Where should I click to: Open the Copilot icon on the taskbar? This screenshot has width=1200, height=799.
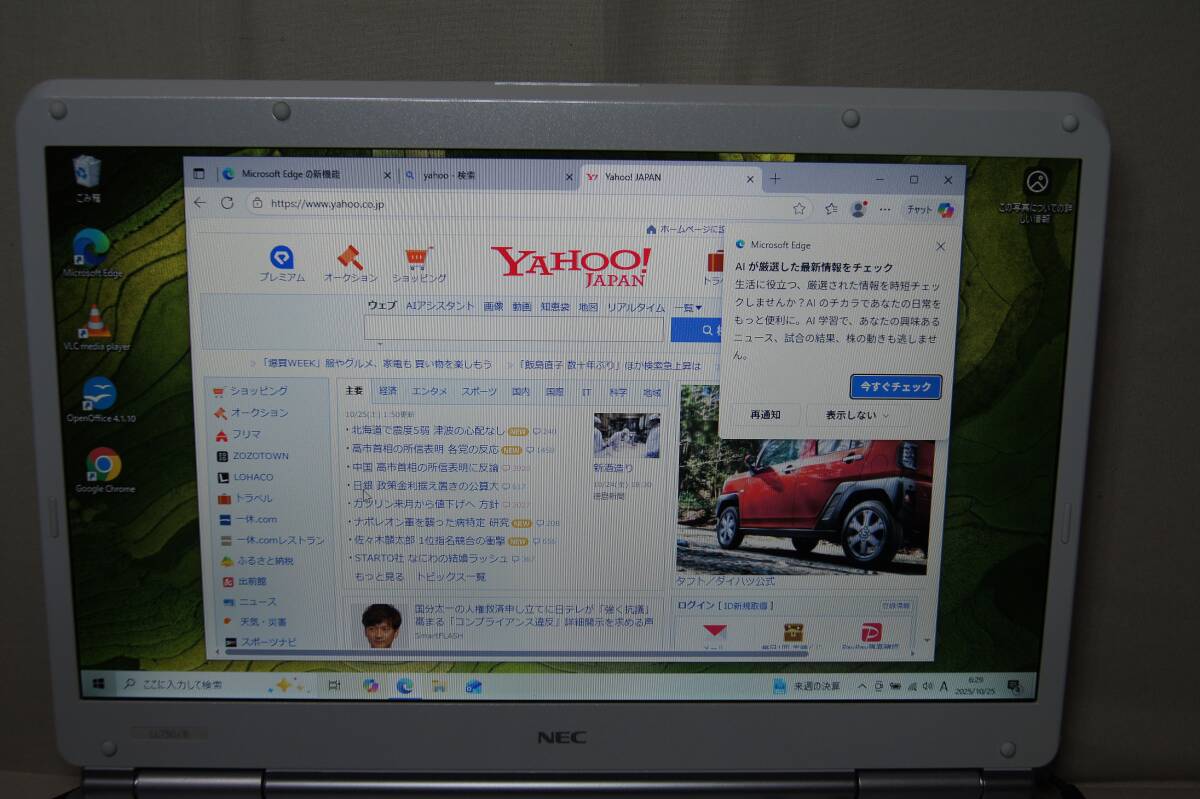pyautogui.click(x=371, y=685)
